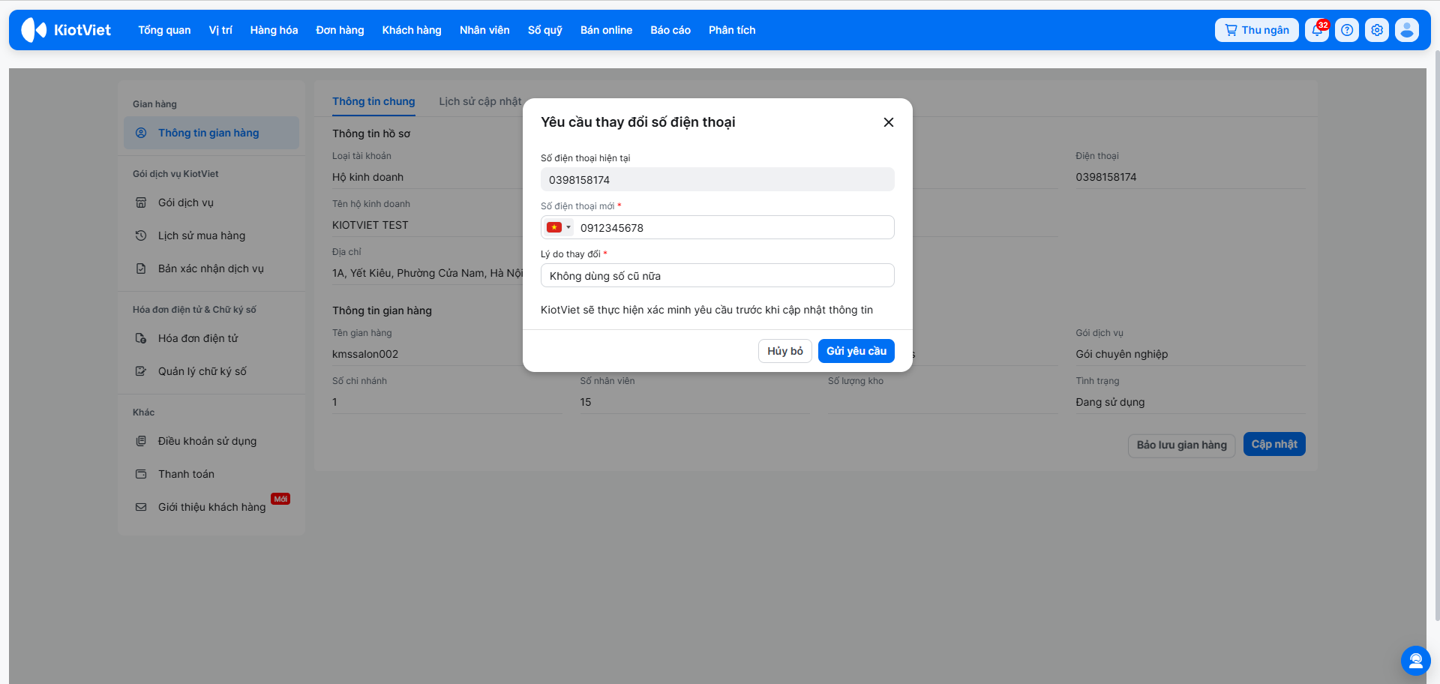Click the new phone number input field

tap(735, 228)
